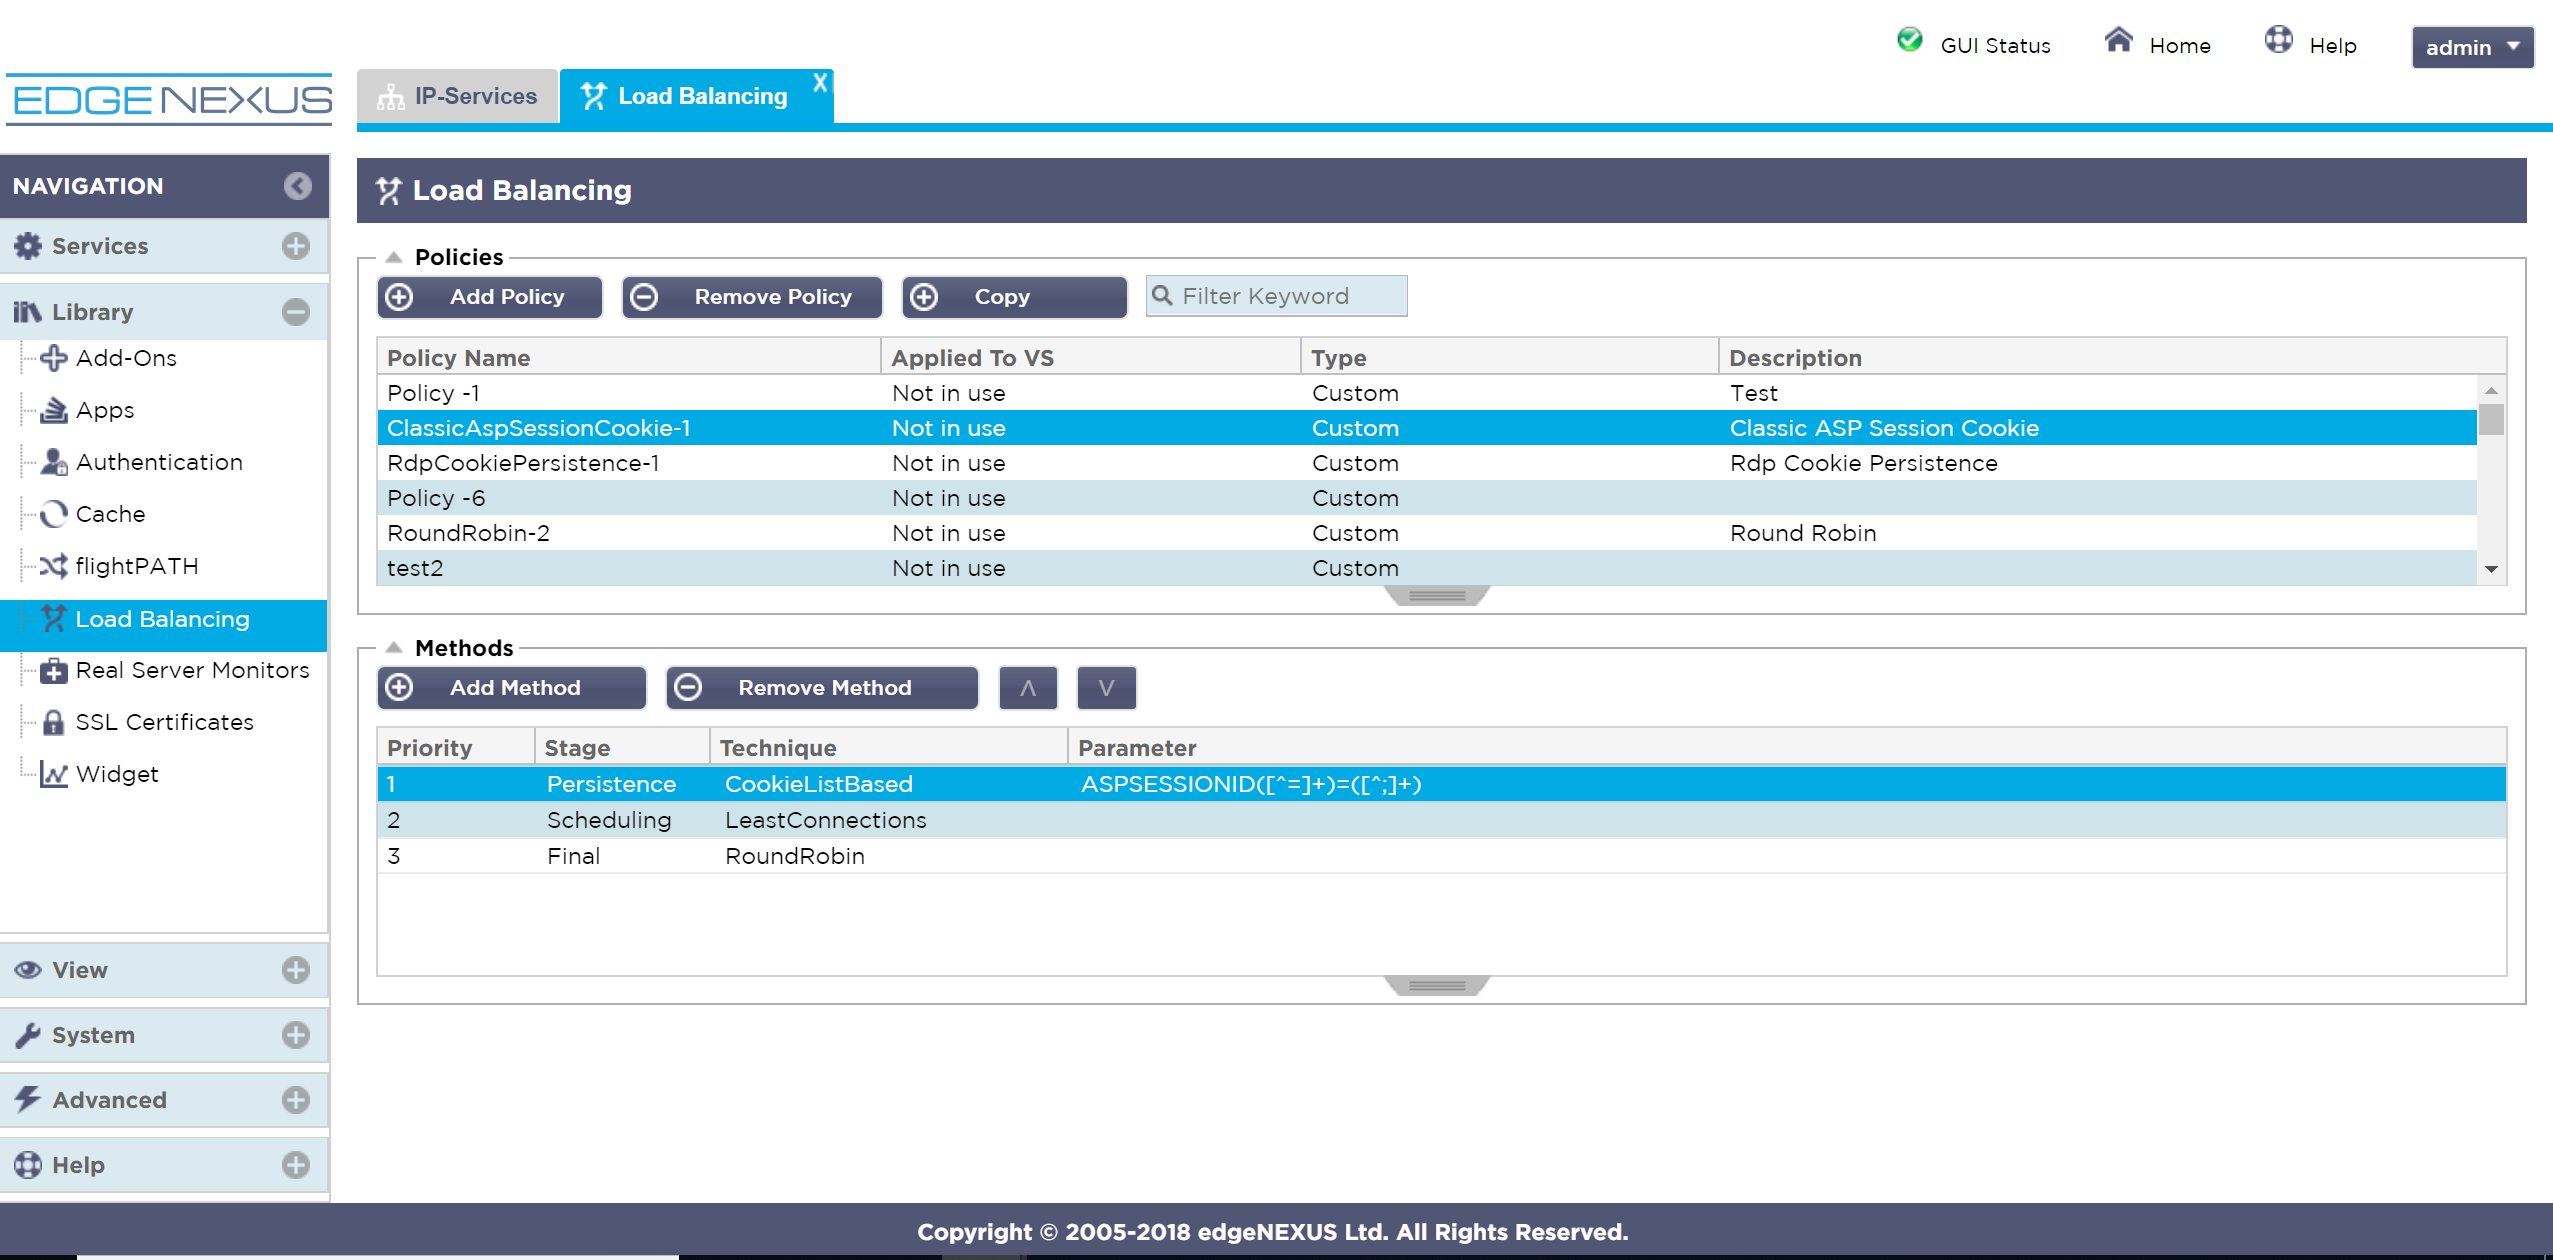Click the EDGENEXUS logo
The height and width of the screenshot is (1260, 2553).
tap(171, 100)
